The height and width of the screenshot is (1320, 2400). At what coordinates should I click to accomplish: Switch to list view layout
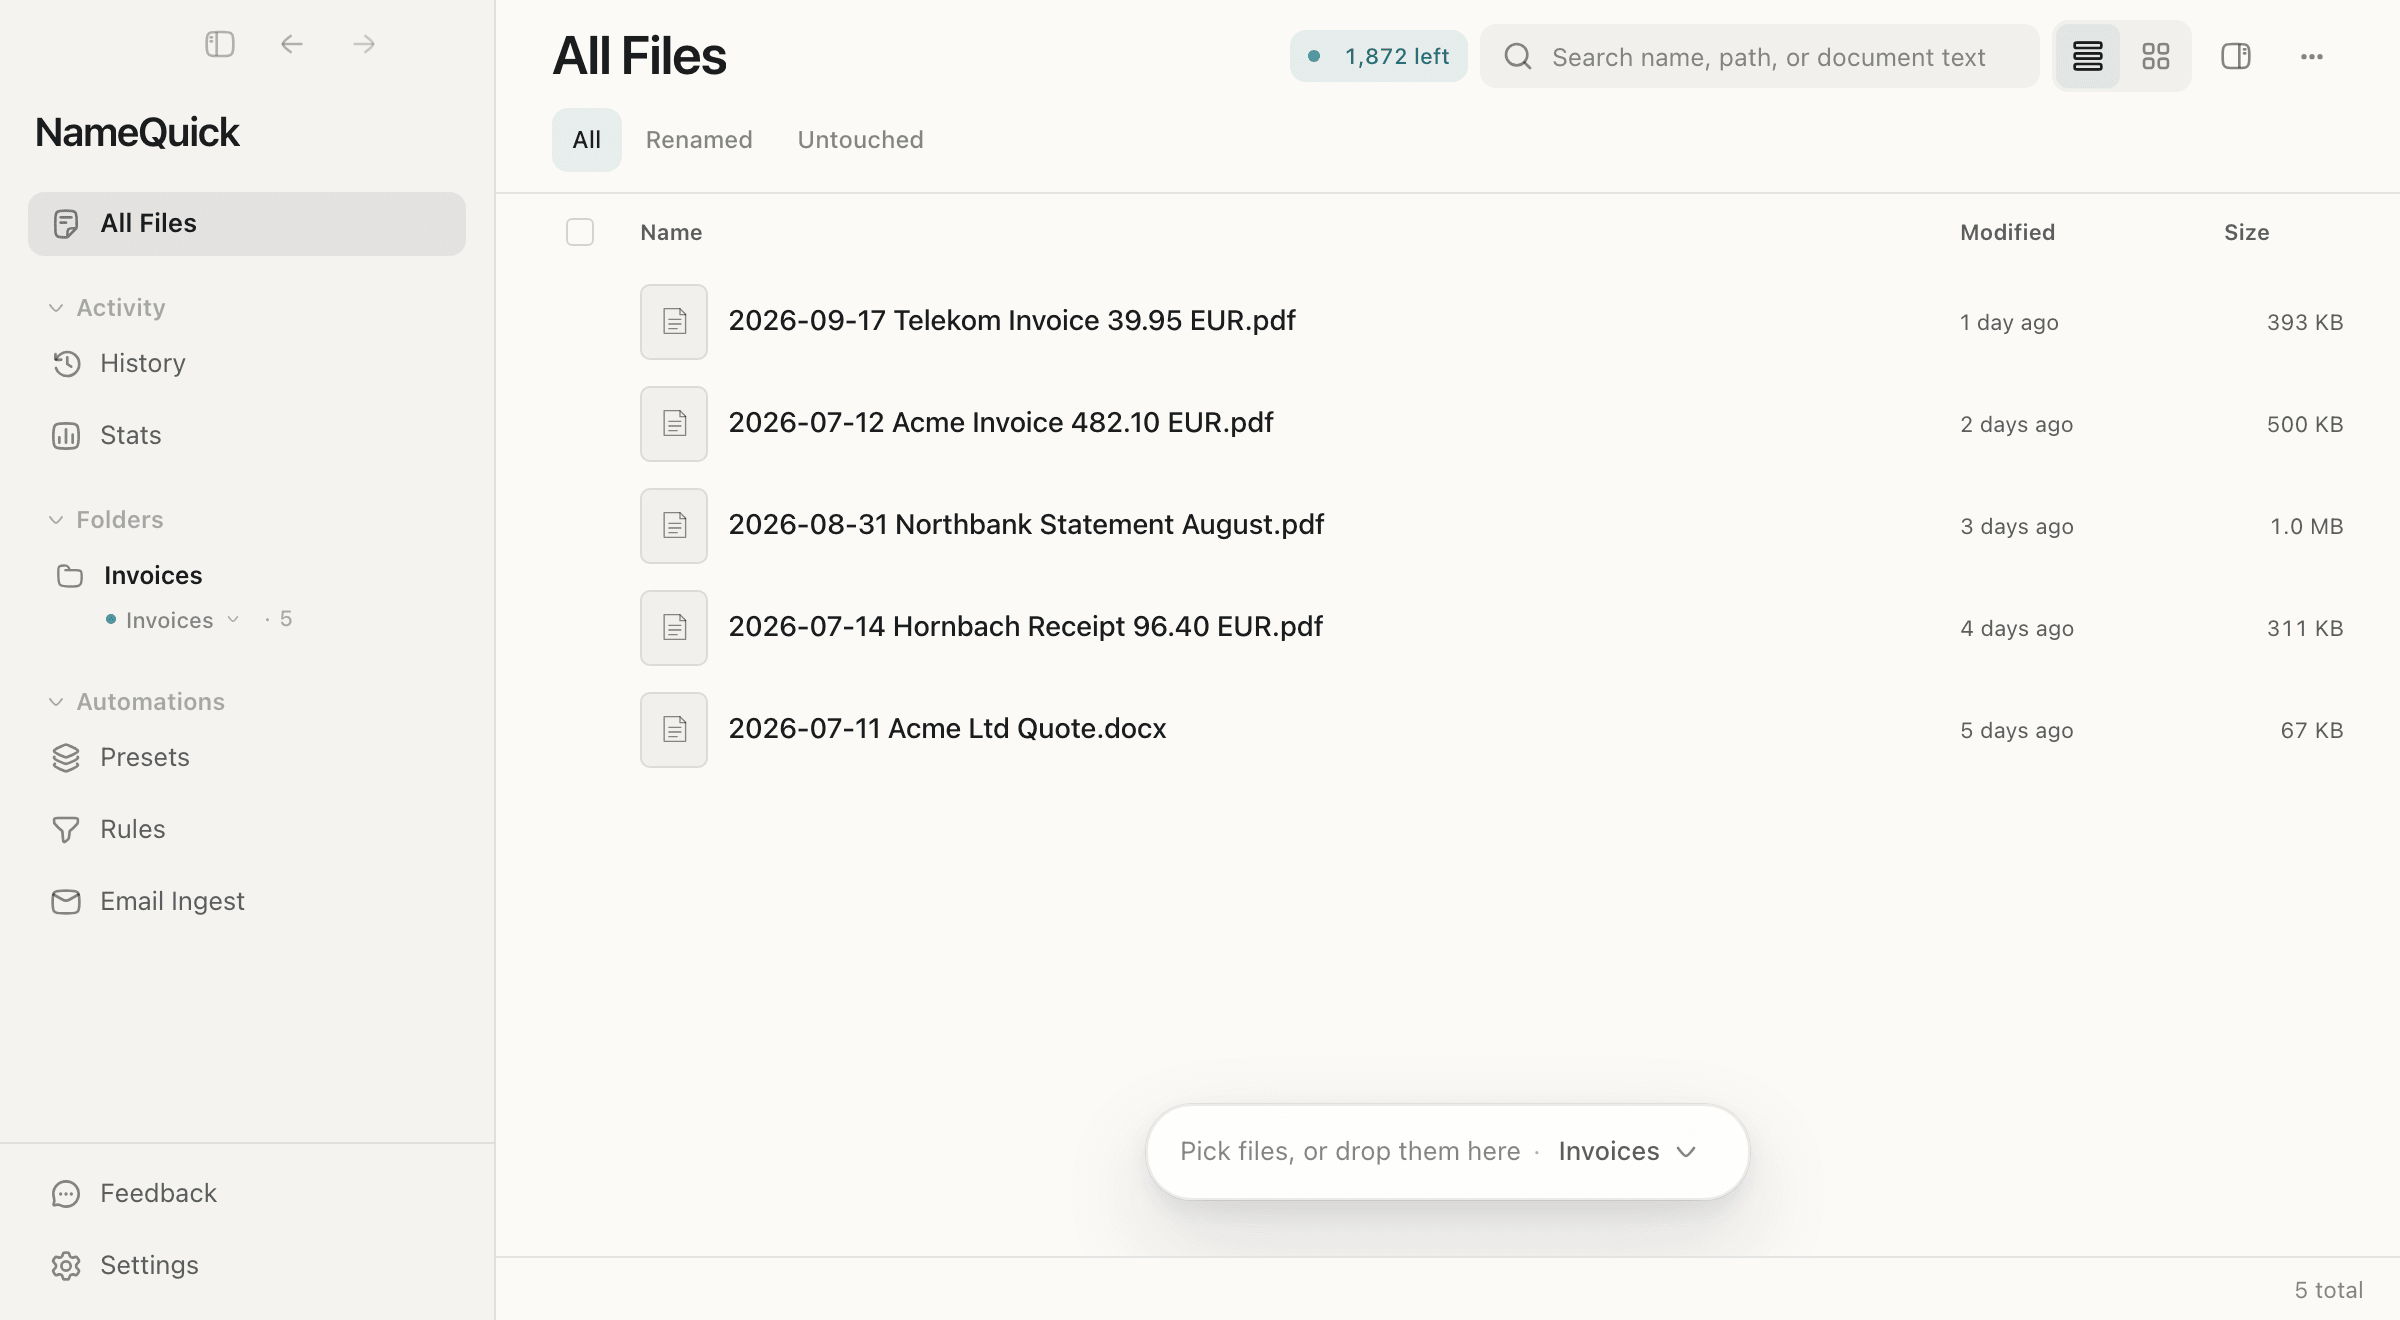tap(2087, 56)
